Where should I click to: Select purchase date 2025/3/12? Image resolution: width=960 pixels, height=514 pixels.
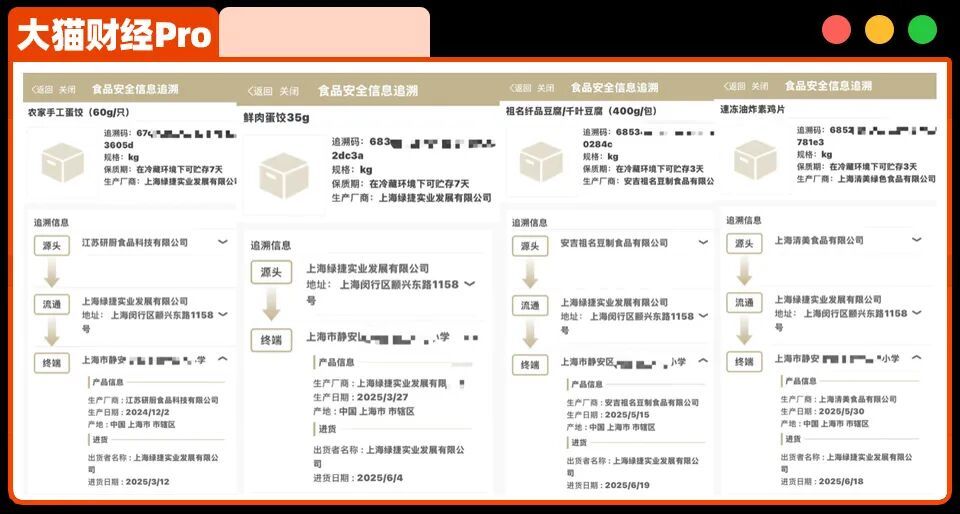point(147,482)
